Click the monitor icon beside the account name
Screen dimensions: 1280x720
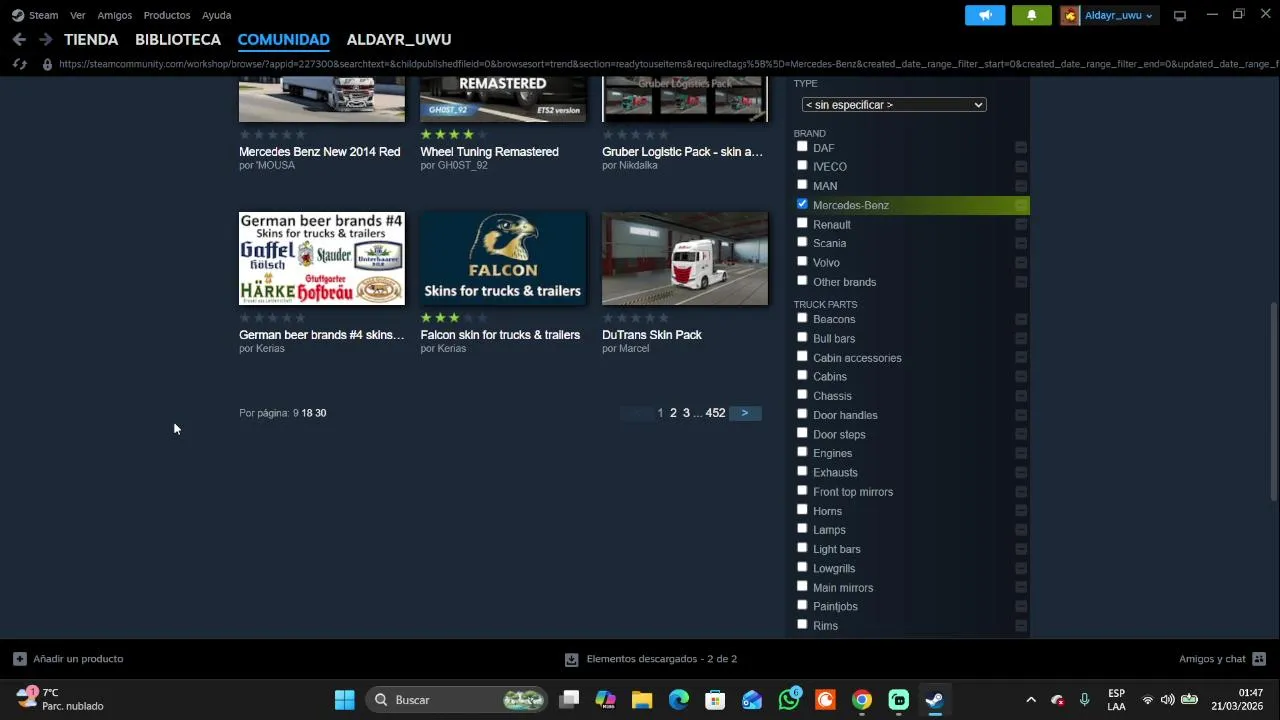(x=1180, y=15)
